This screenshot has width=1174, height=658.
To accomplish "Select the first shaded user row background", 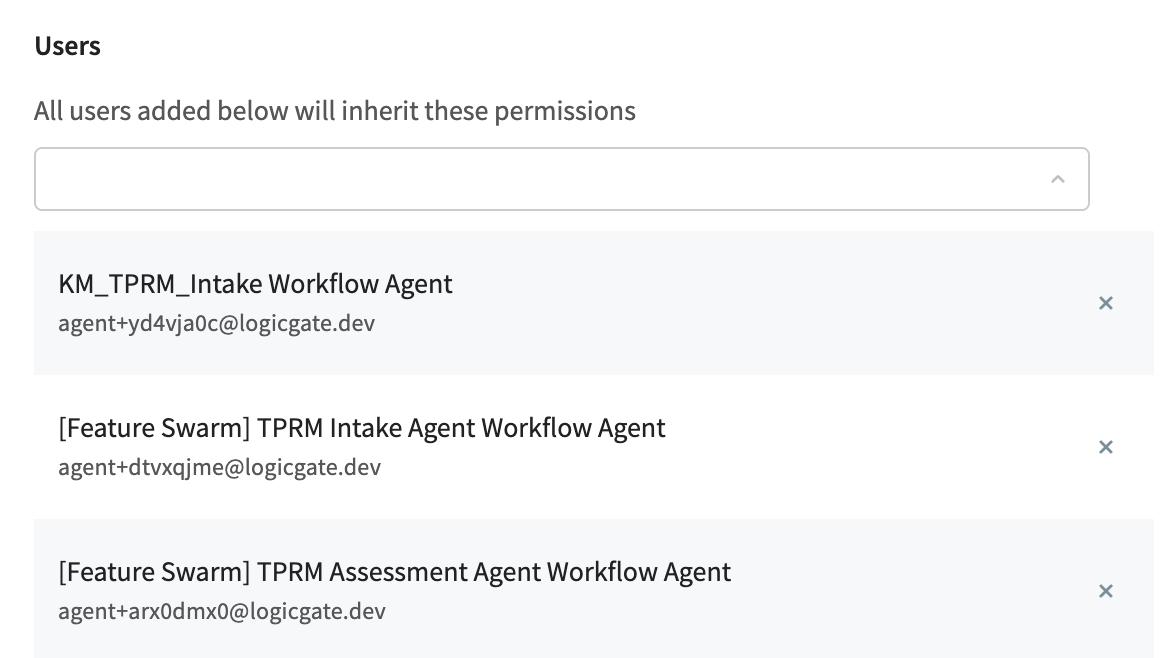I will pyautogui.click(x=594, y=303).
